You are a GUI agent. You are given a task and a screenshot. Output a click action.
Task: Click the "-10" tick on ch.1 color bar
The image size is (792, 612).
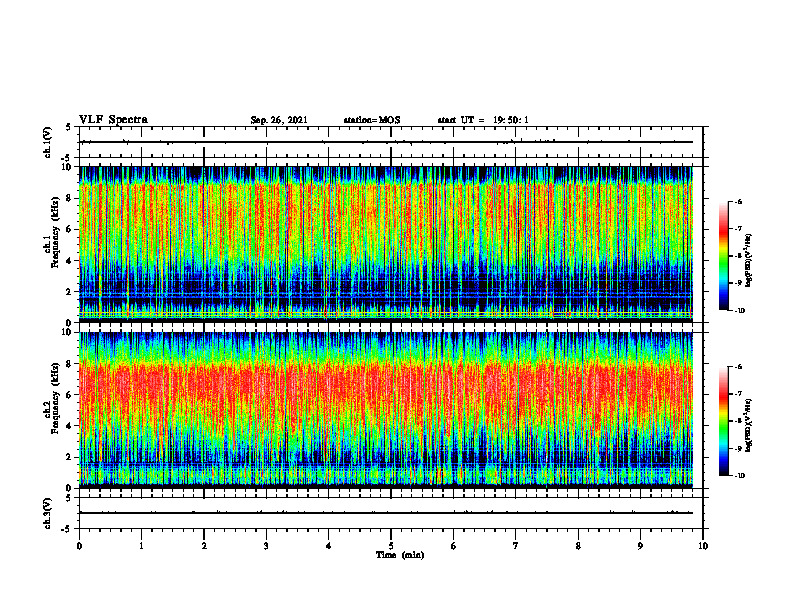point(740,311)
